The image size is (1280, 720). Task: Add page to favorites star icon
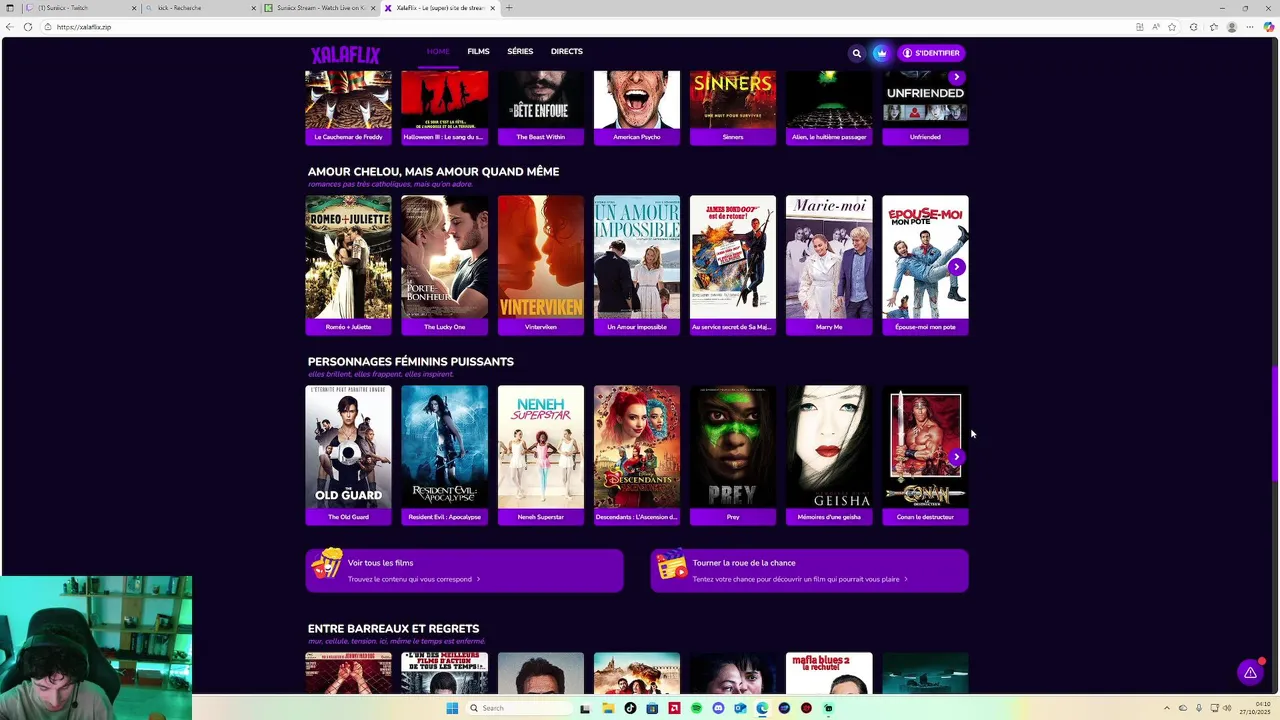pyautogui.click(x=1172, y=27)
